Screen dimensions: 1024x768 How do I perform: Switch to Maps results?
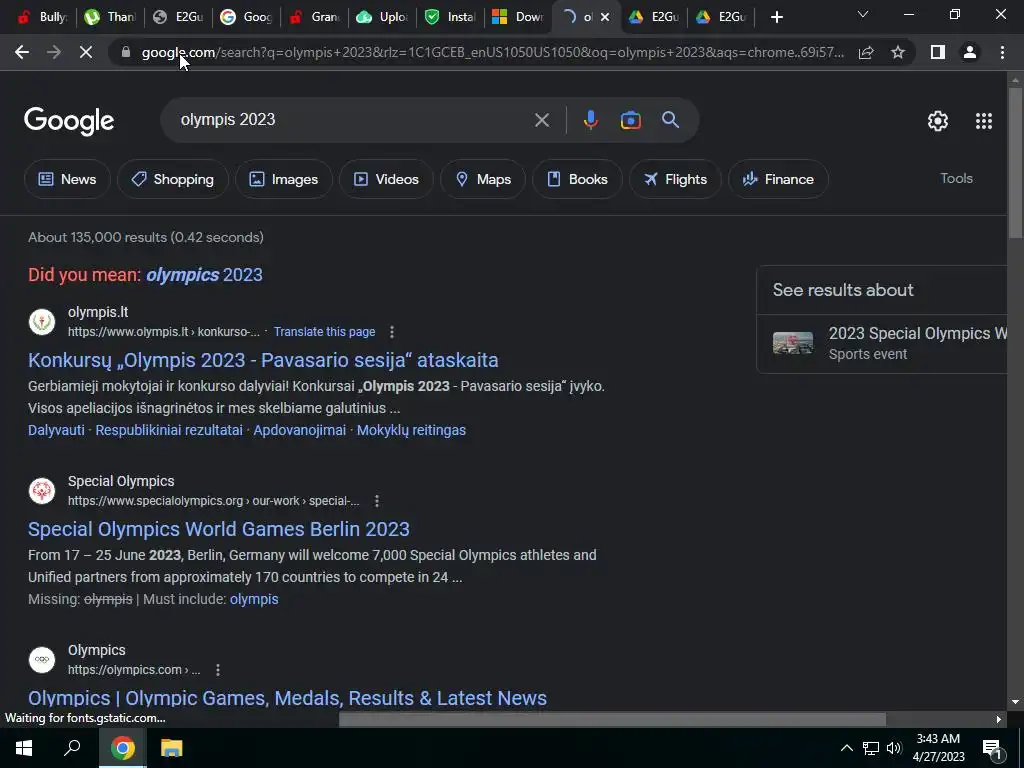pos(483,179)
